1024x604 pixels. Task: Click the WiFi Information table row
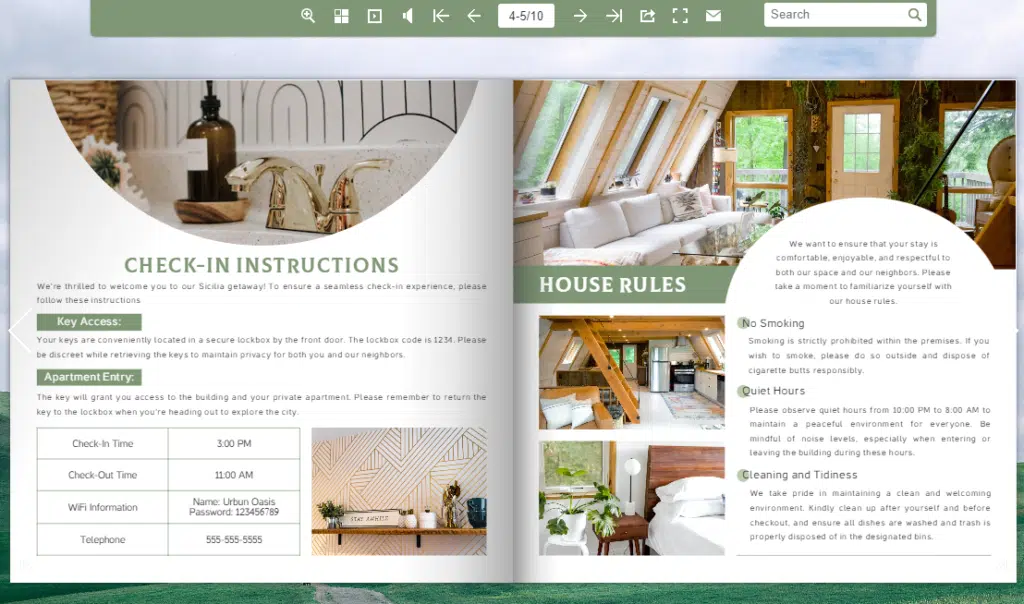click(x=167, y=507)
